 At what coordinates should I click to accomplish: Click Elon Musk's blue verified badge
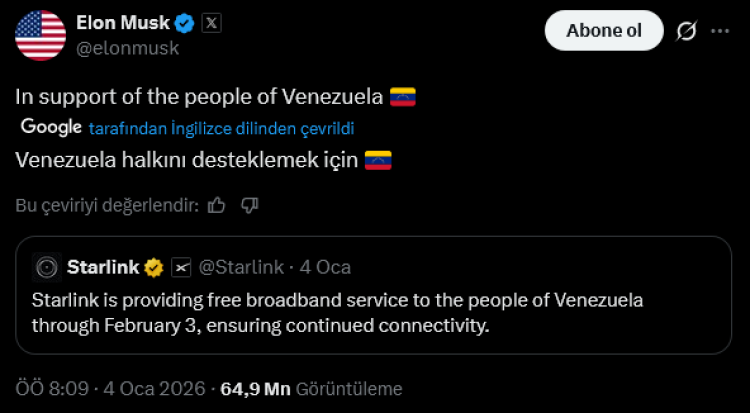click(x=185, y=22)
